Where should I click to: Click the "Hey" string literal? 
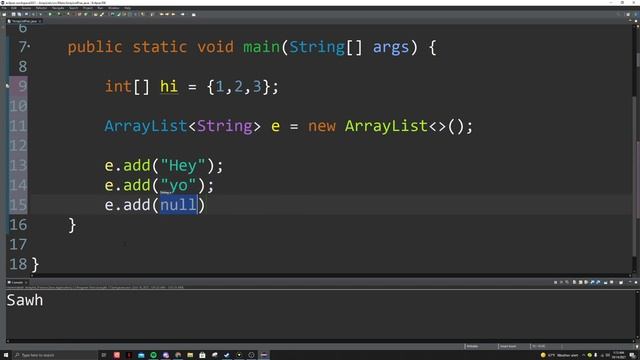183,166
